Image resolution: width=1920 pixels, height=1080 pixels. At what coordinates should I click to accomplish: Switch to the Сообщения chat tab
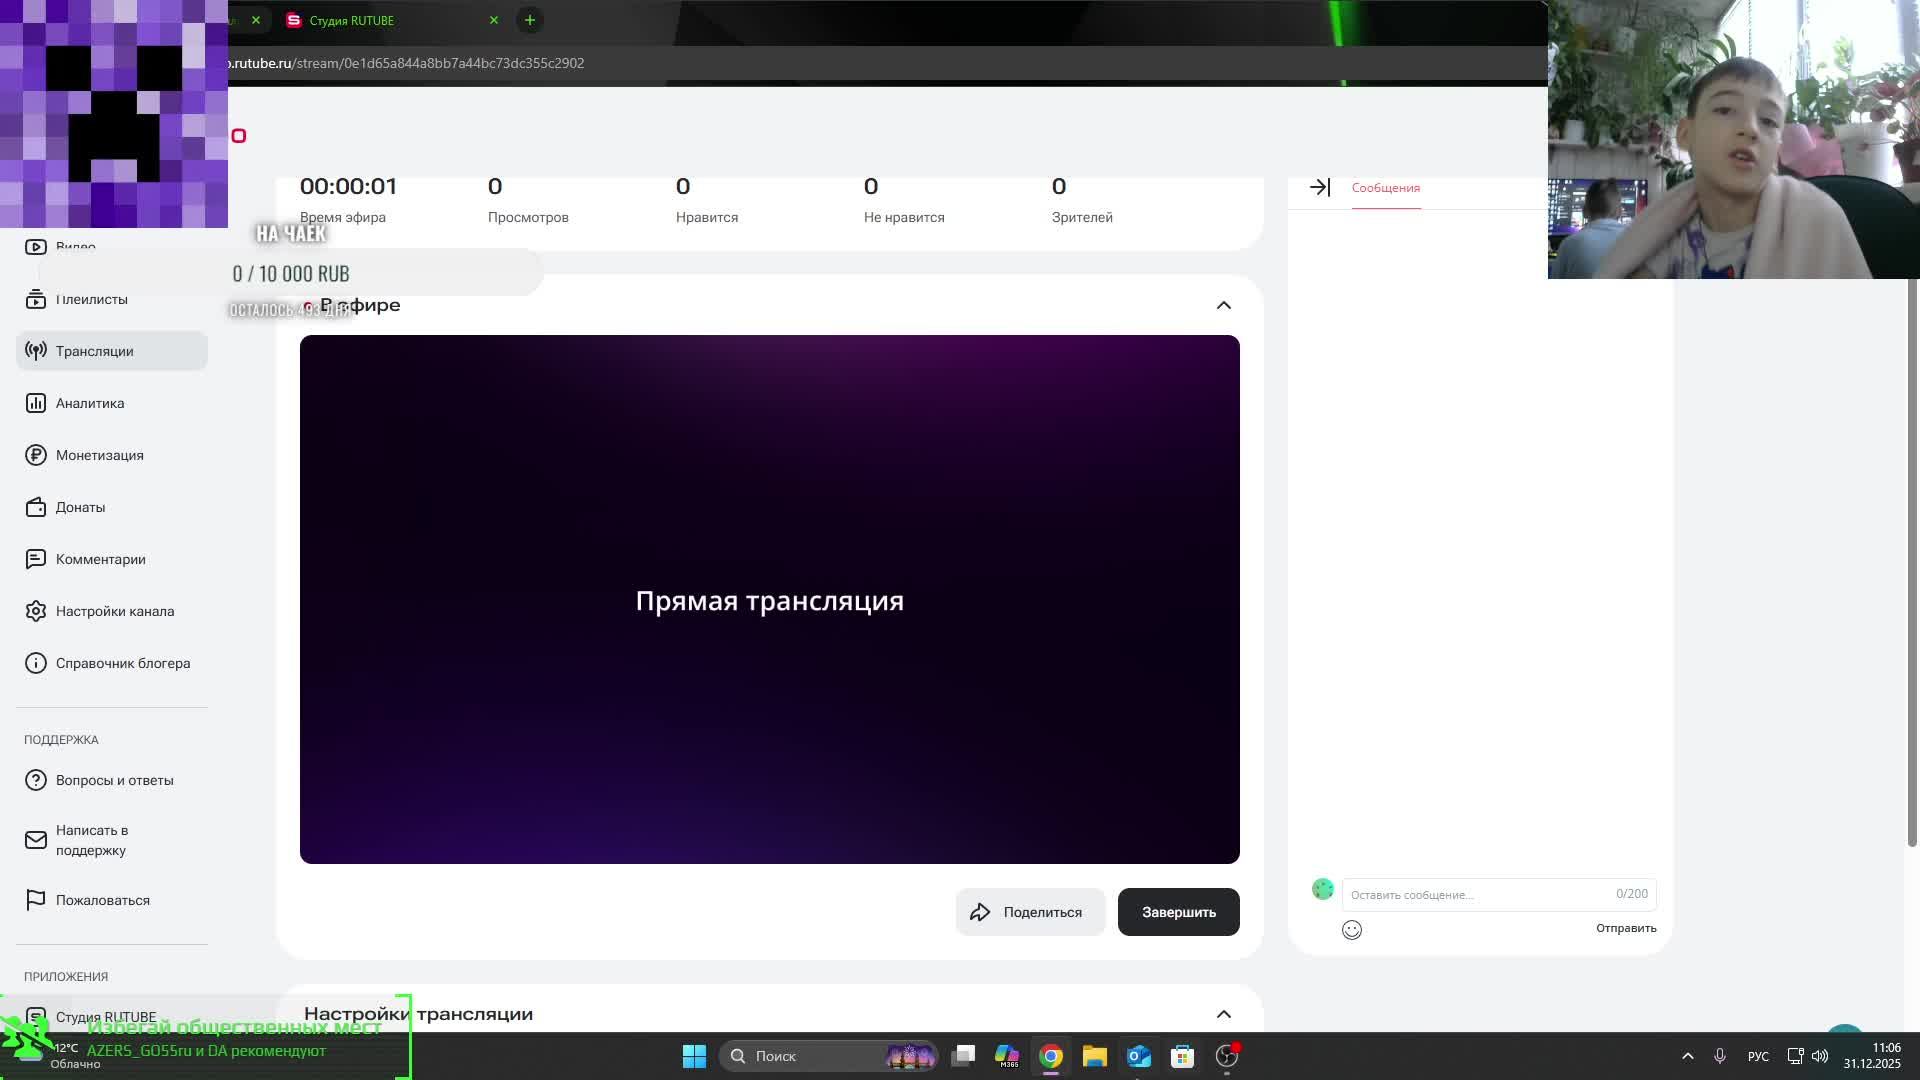(1385, 187)
